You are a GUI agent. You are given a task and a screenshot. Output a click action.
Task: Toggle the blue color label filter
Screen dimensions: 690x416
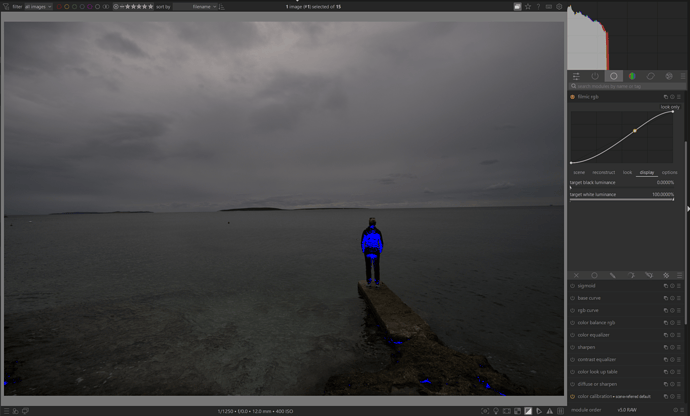(82, 7)
